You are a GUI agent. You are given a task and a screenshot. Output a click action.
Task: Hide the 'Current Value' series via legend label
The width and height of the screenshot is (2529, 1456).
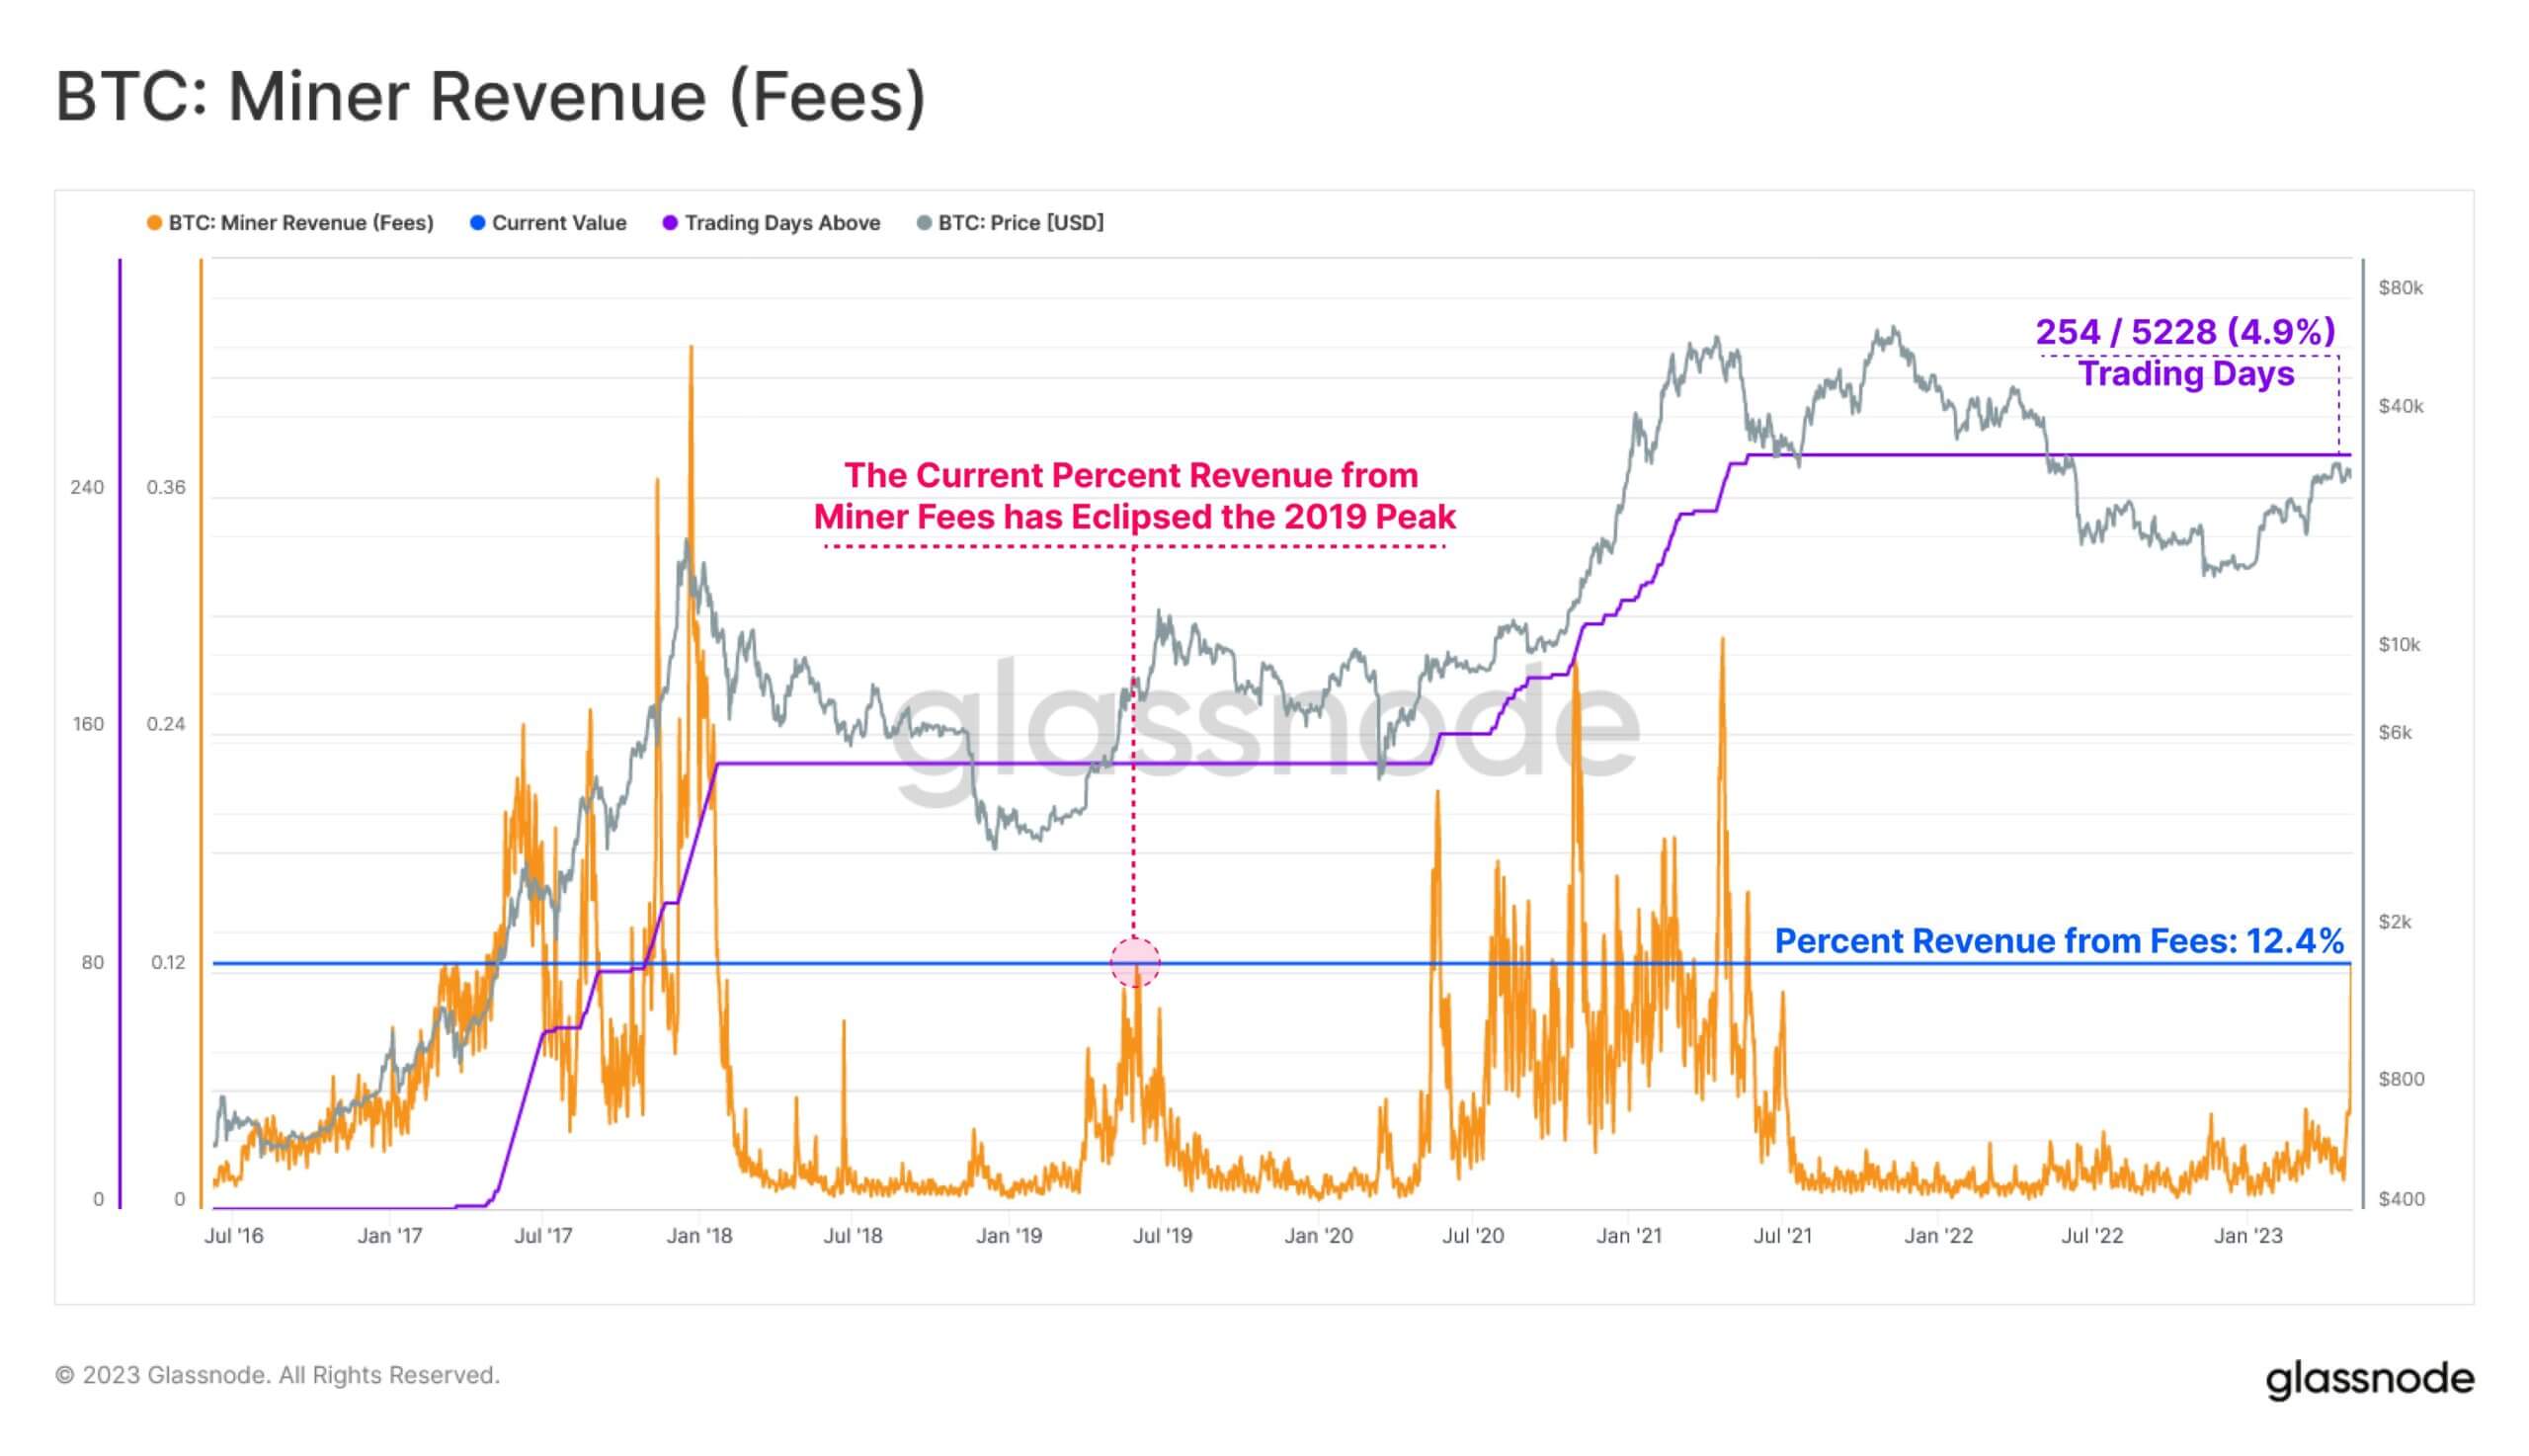coord(559,223)
